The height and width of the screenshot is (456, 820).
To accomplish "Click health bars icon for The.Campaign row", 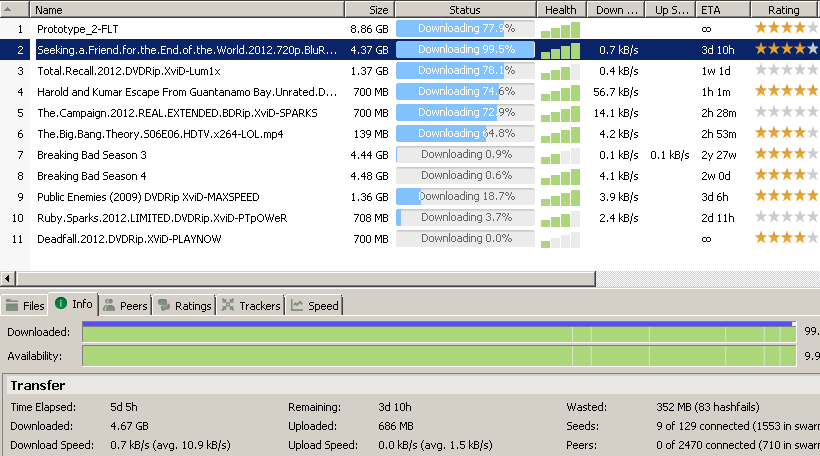I will pos(560,113).
